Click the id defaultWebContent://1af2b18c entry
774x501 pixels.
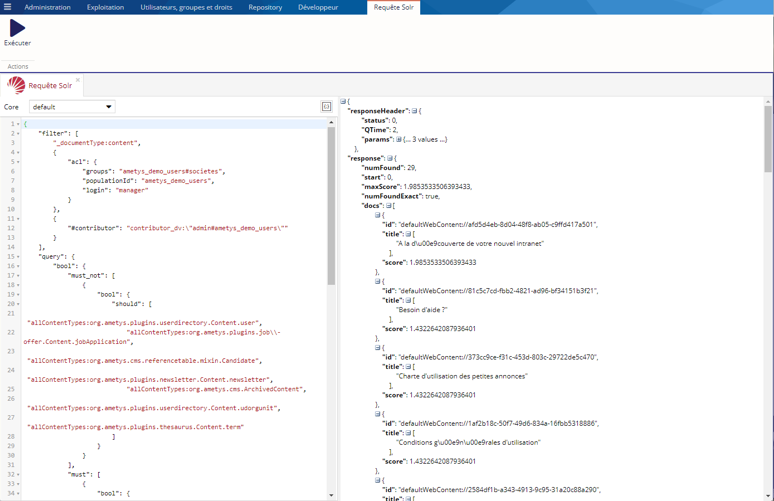(491, 424)
